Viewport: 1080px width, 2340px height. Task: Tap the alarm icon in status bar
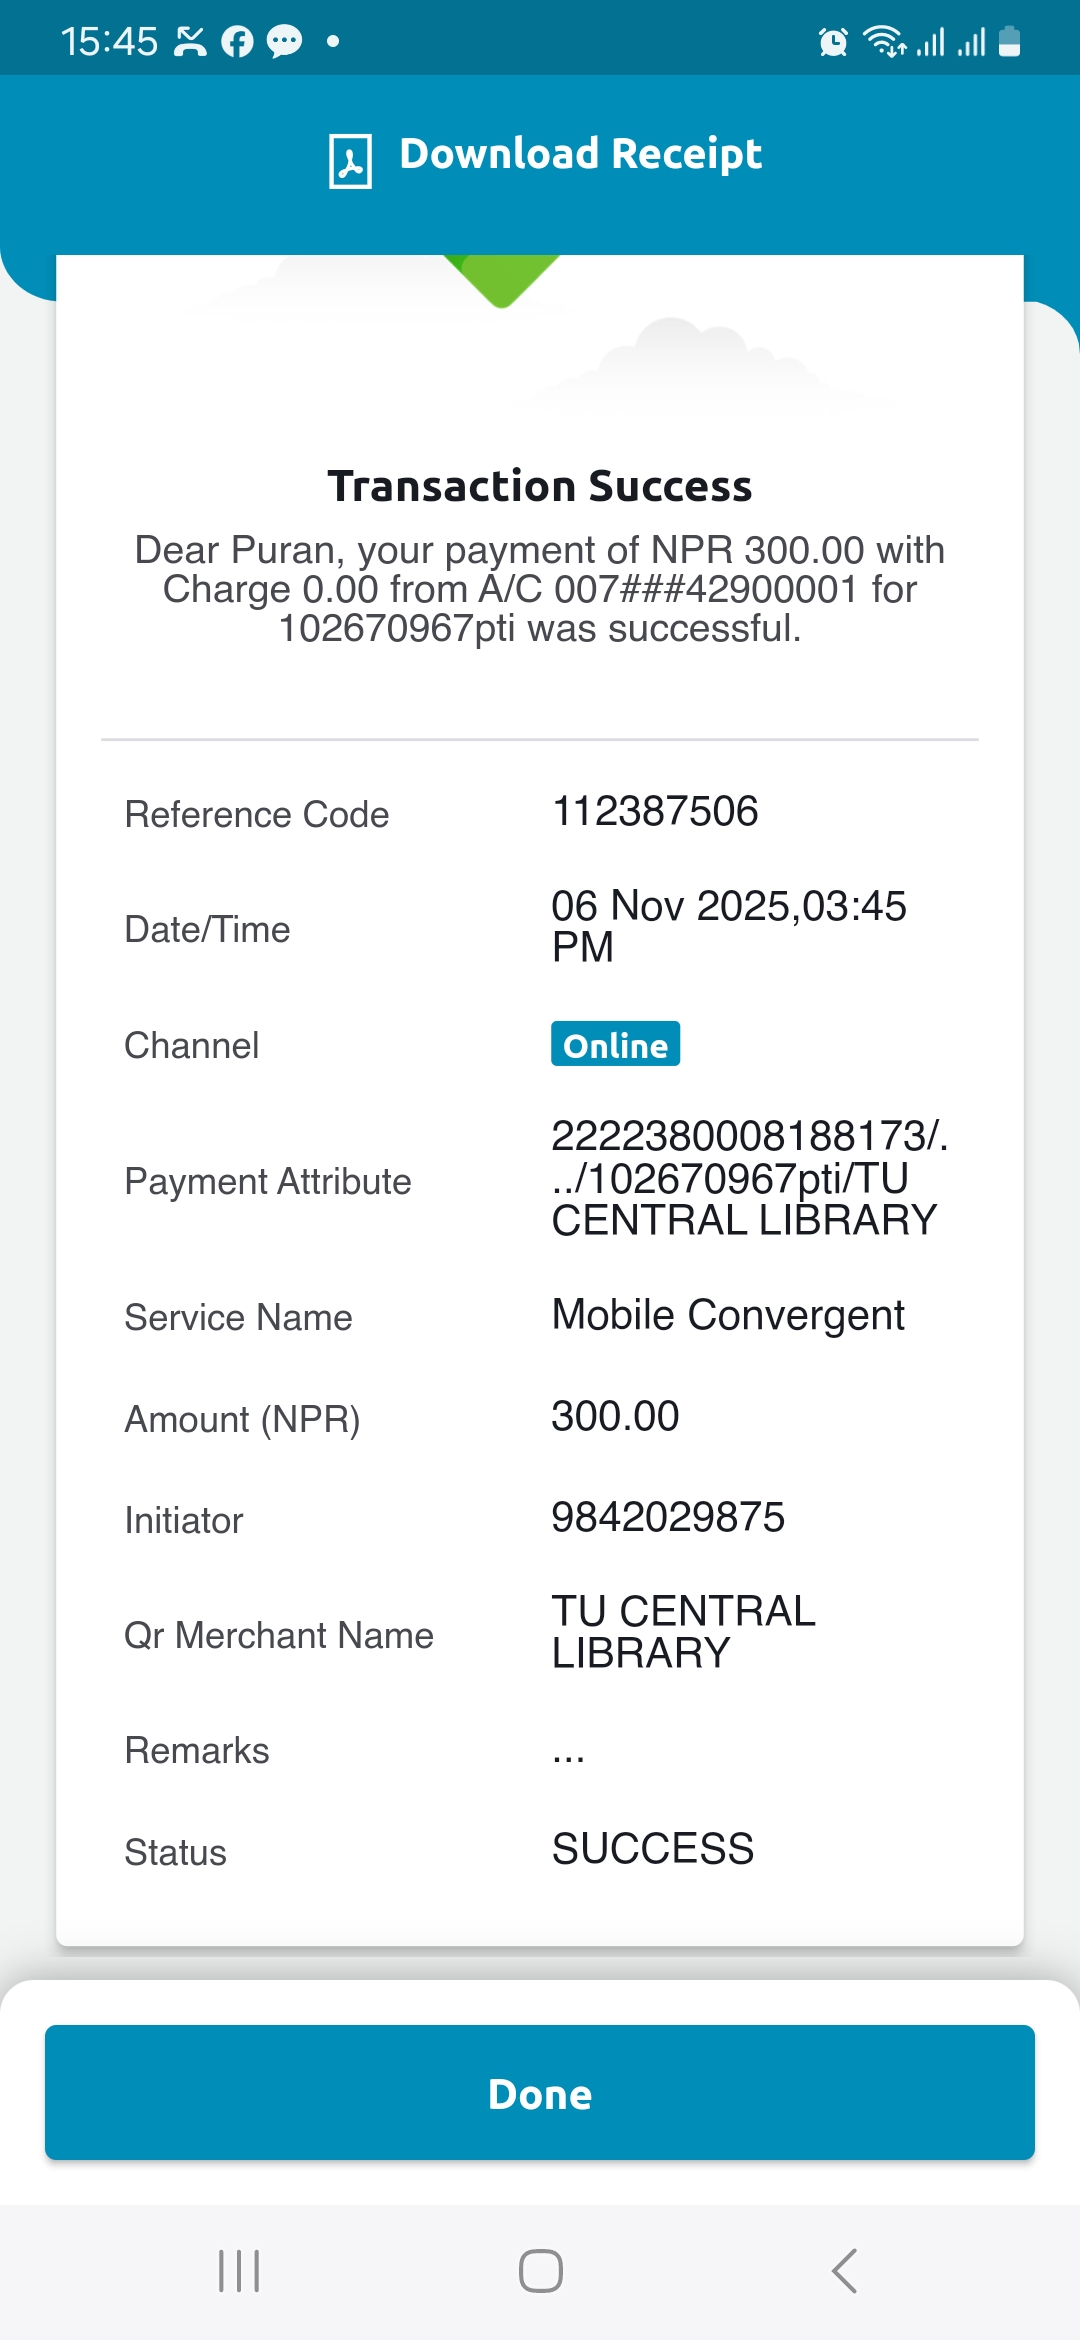click(x=833, y=42)
